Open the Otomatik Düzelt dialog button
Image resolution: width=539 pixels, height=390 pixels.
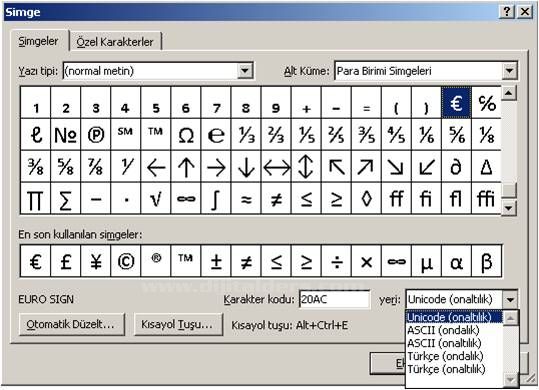(71, 324)
